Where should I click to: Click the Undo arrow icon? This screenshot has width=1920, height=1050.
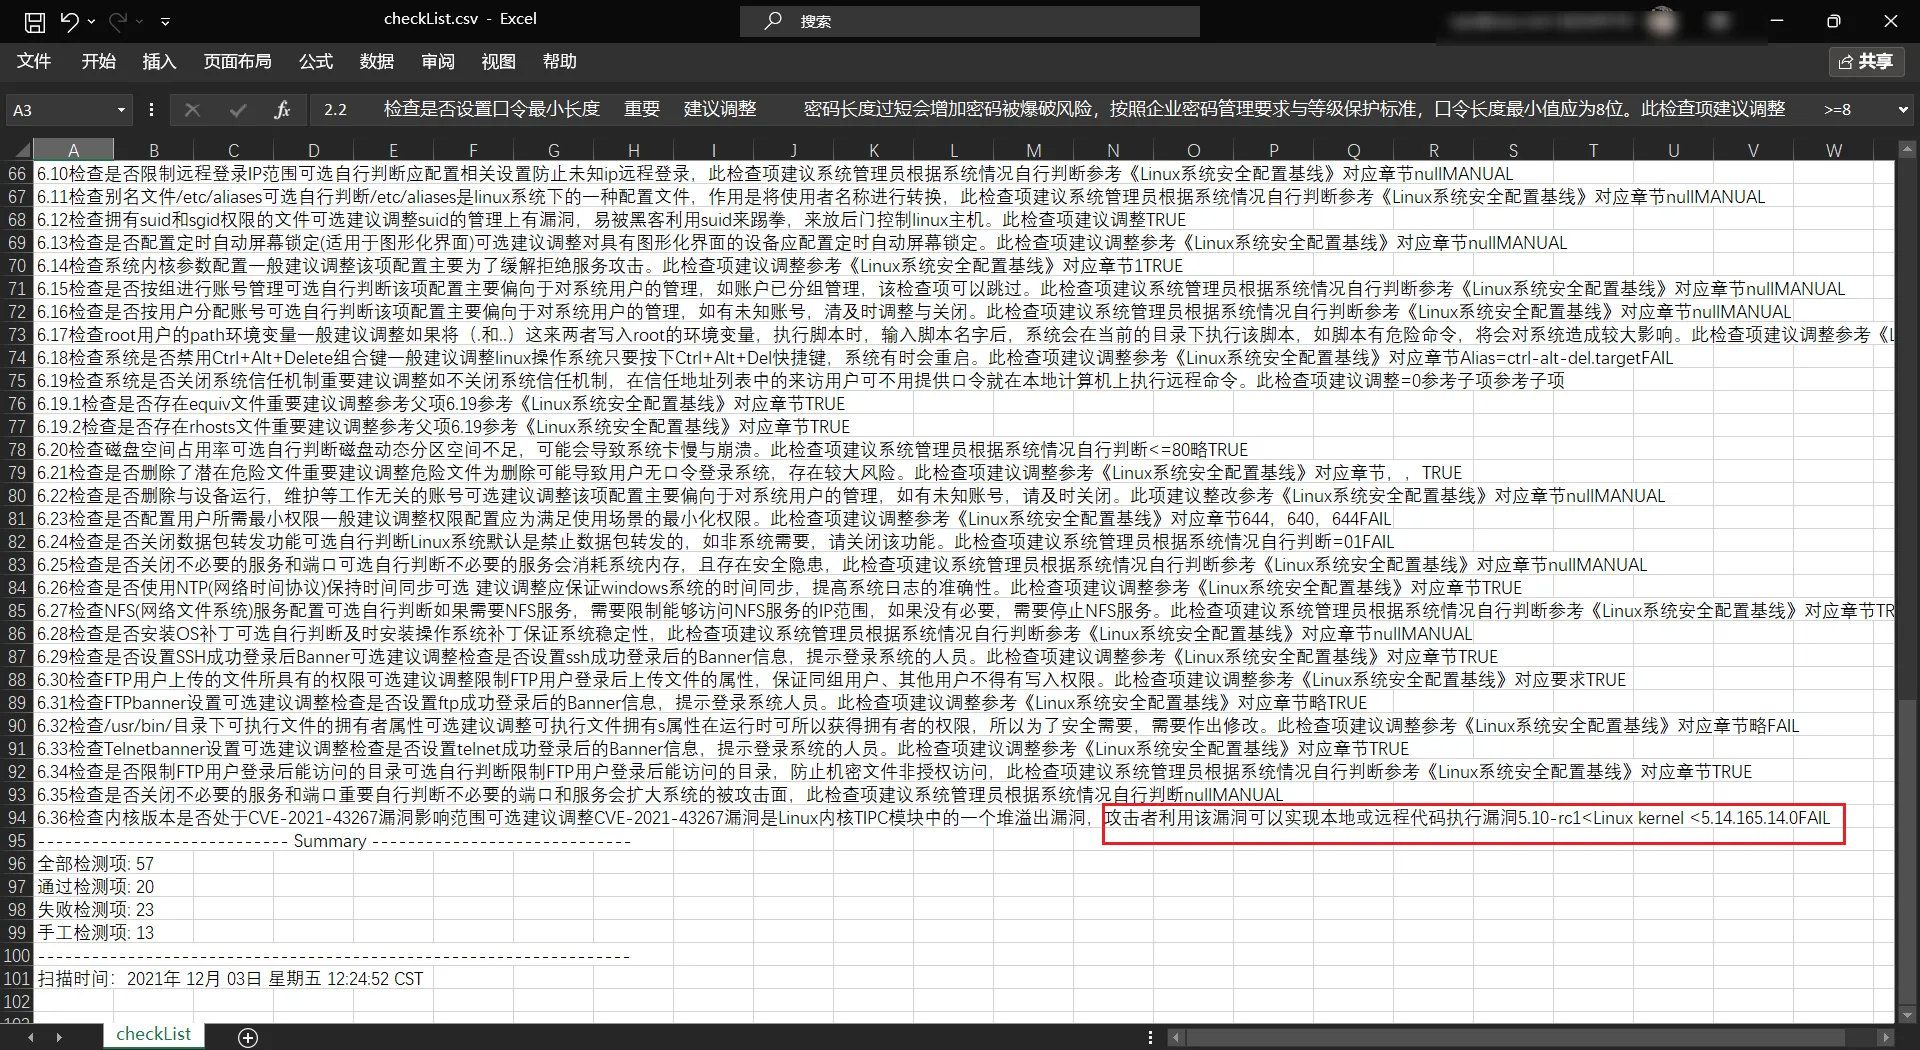coord(68,21)
